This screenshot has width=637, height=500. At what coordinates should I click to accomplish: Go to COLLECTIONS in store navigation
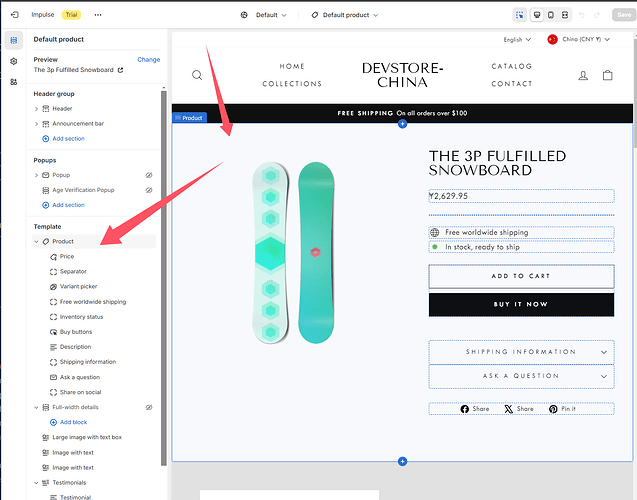(x=292, y=84)
